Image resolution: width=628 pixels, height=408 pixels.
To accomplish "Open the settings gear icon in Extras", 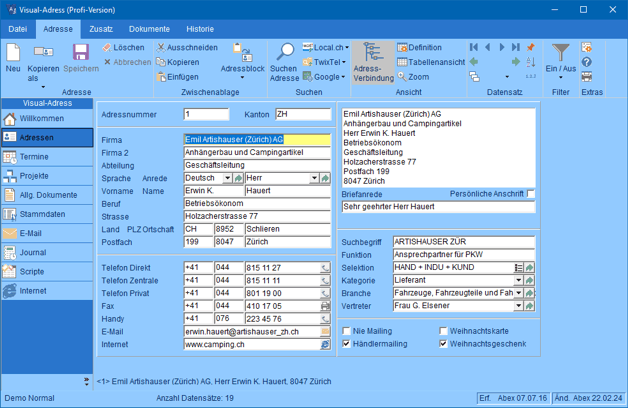I will 587,47.
